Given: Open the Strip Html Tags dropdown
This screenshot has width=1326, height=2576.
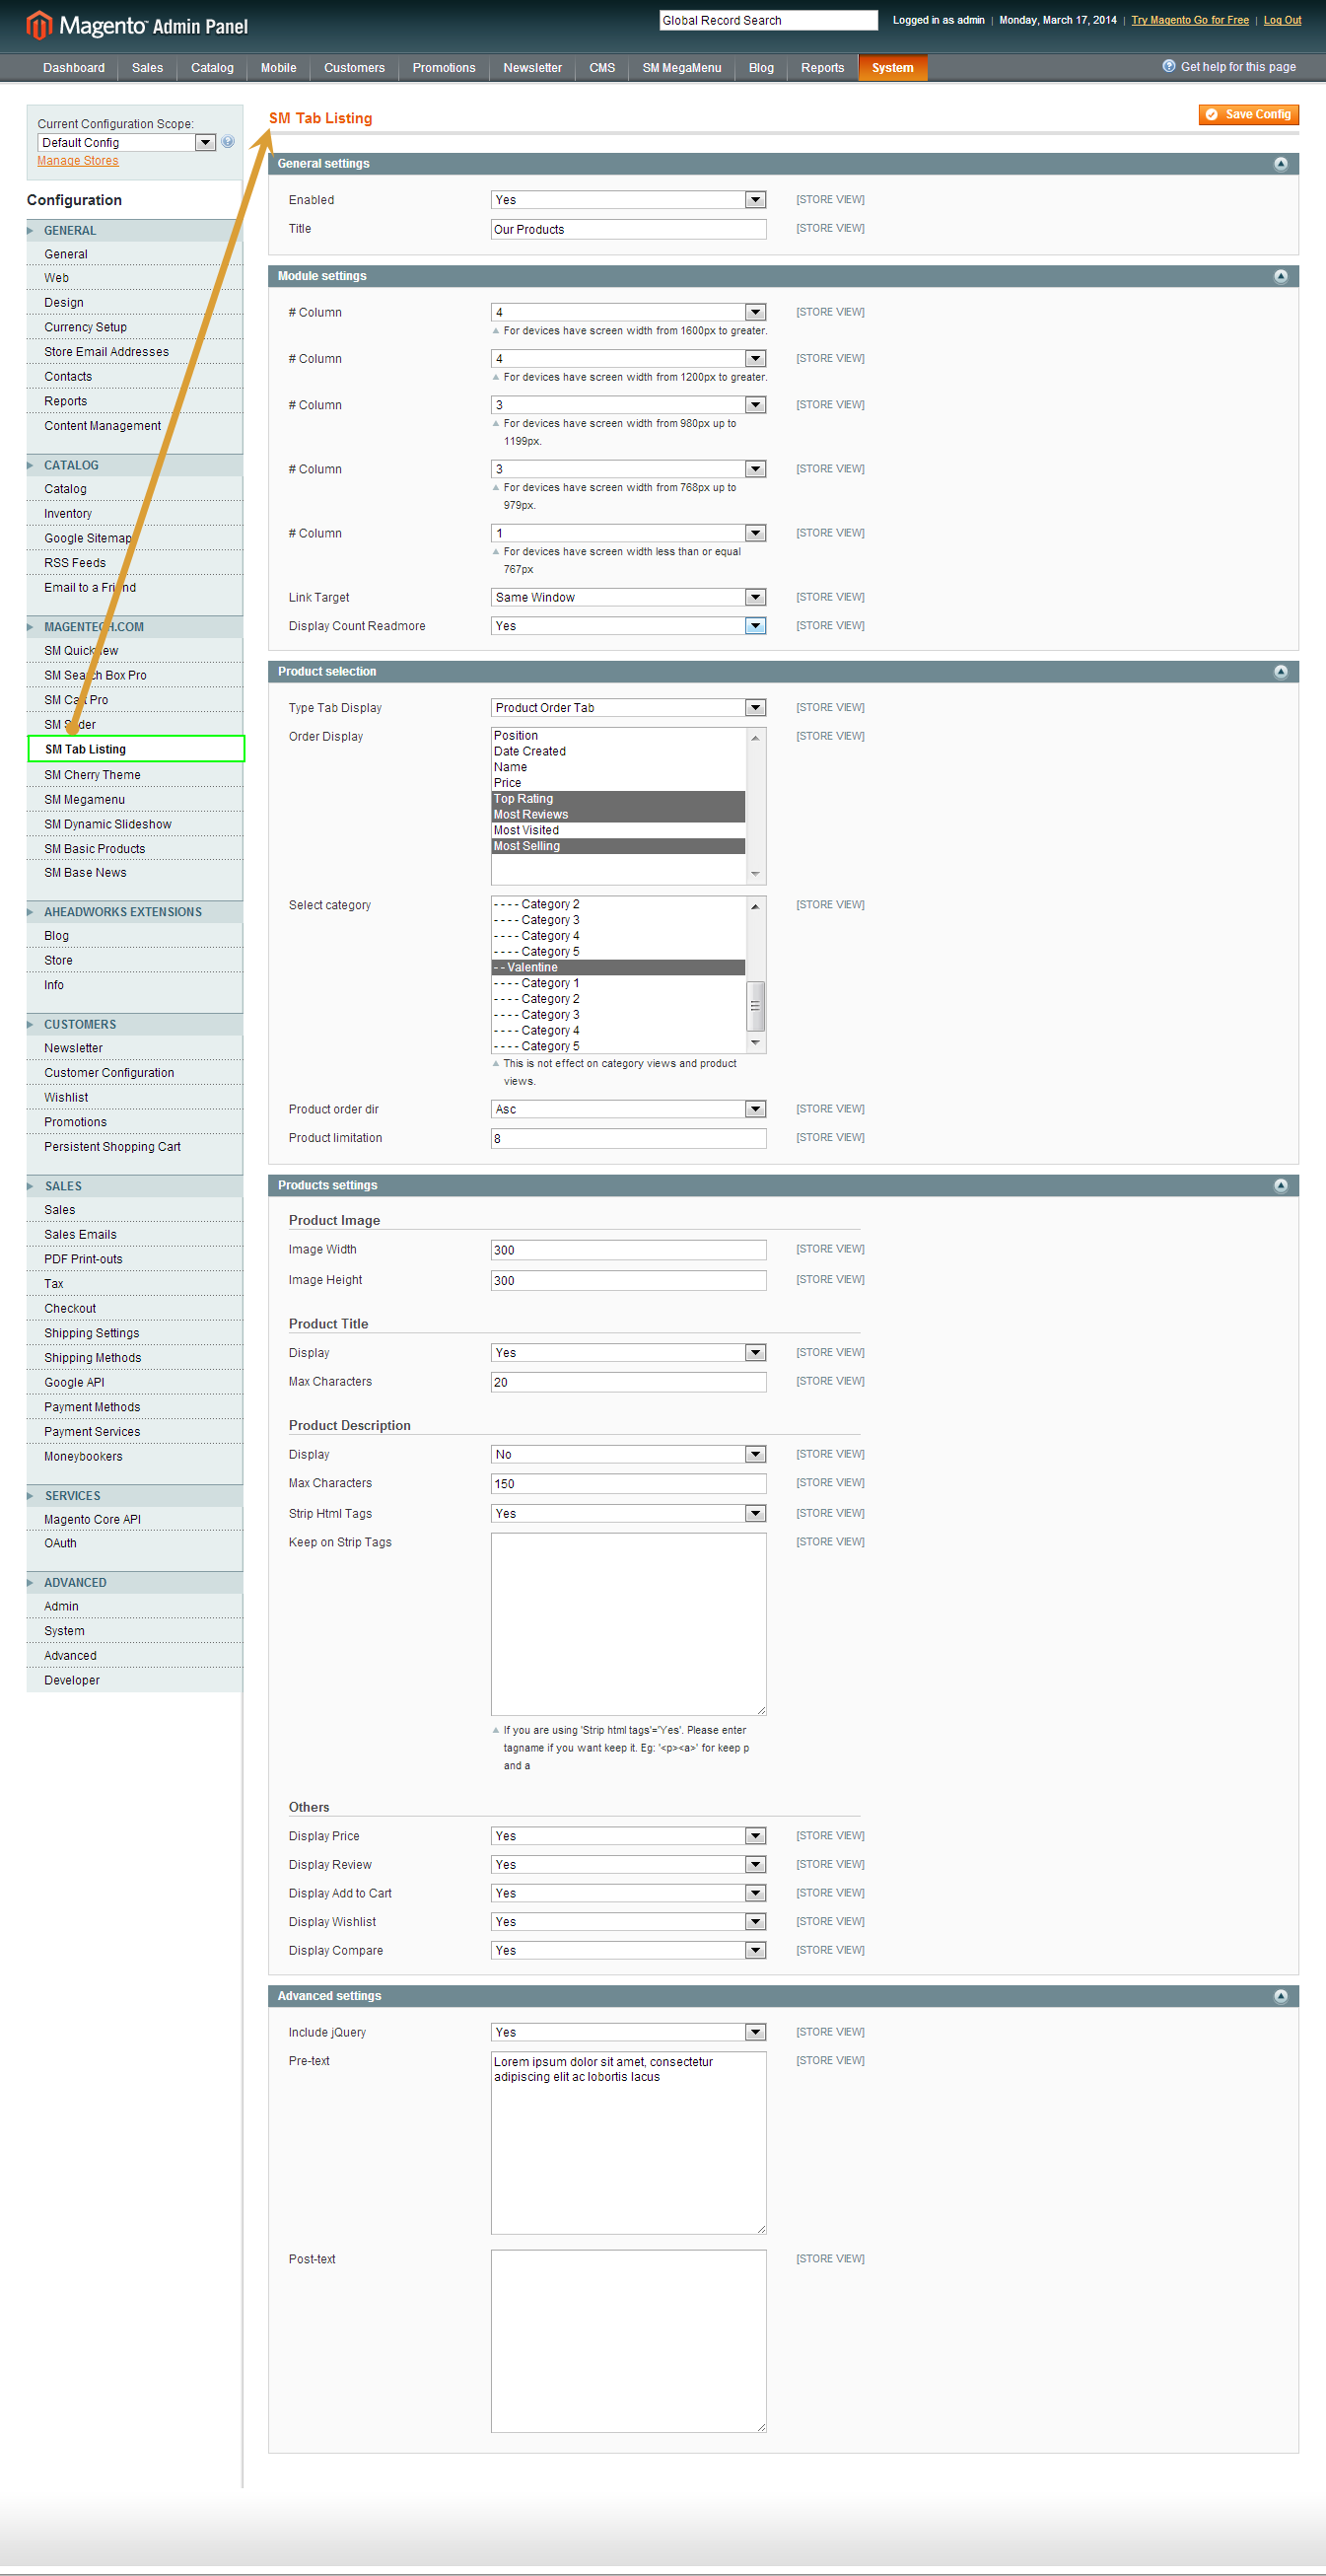Looking at the screenshot, I should 628,1514.
